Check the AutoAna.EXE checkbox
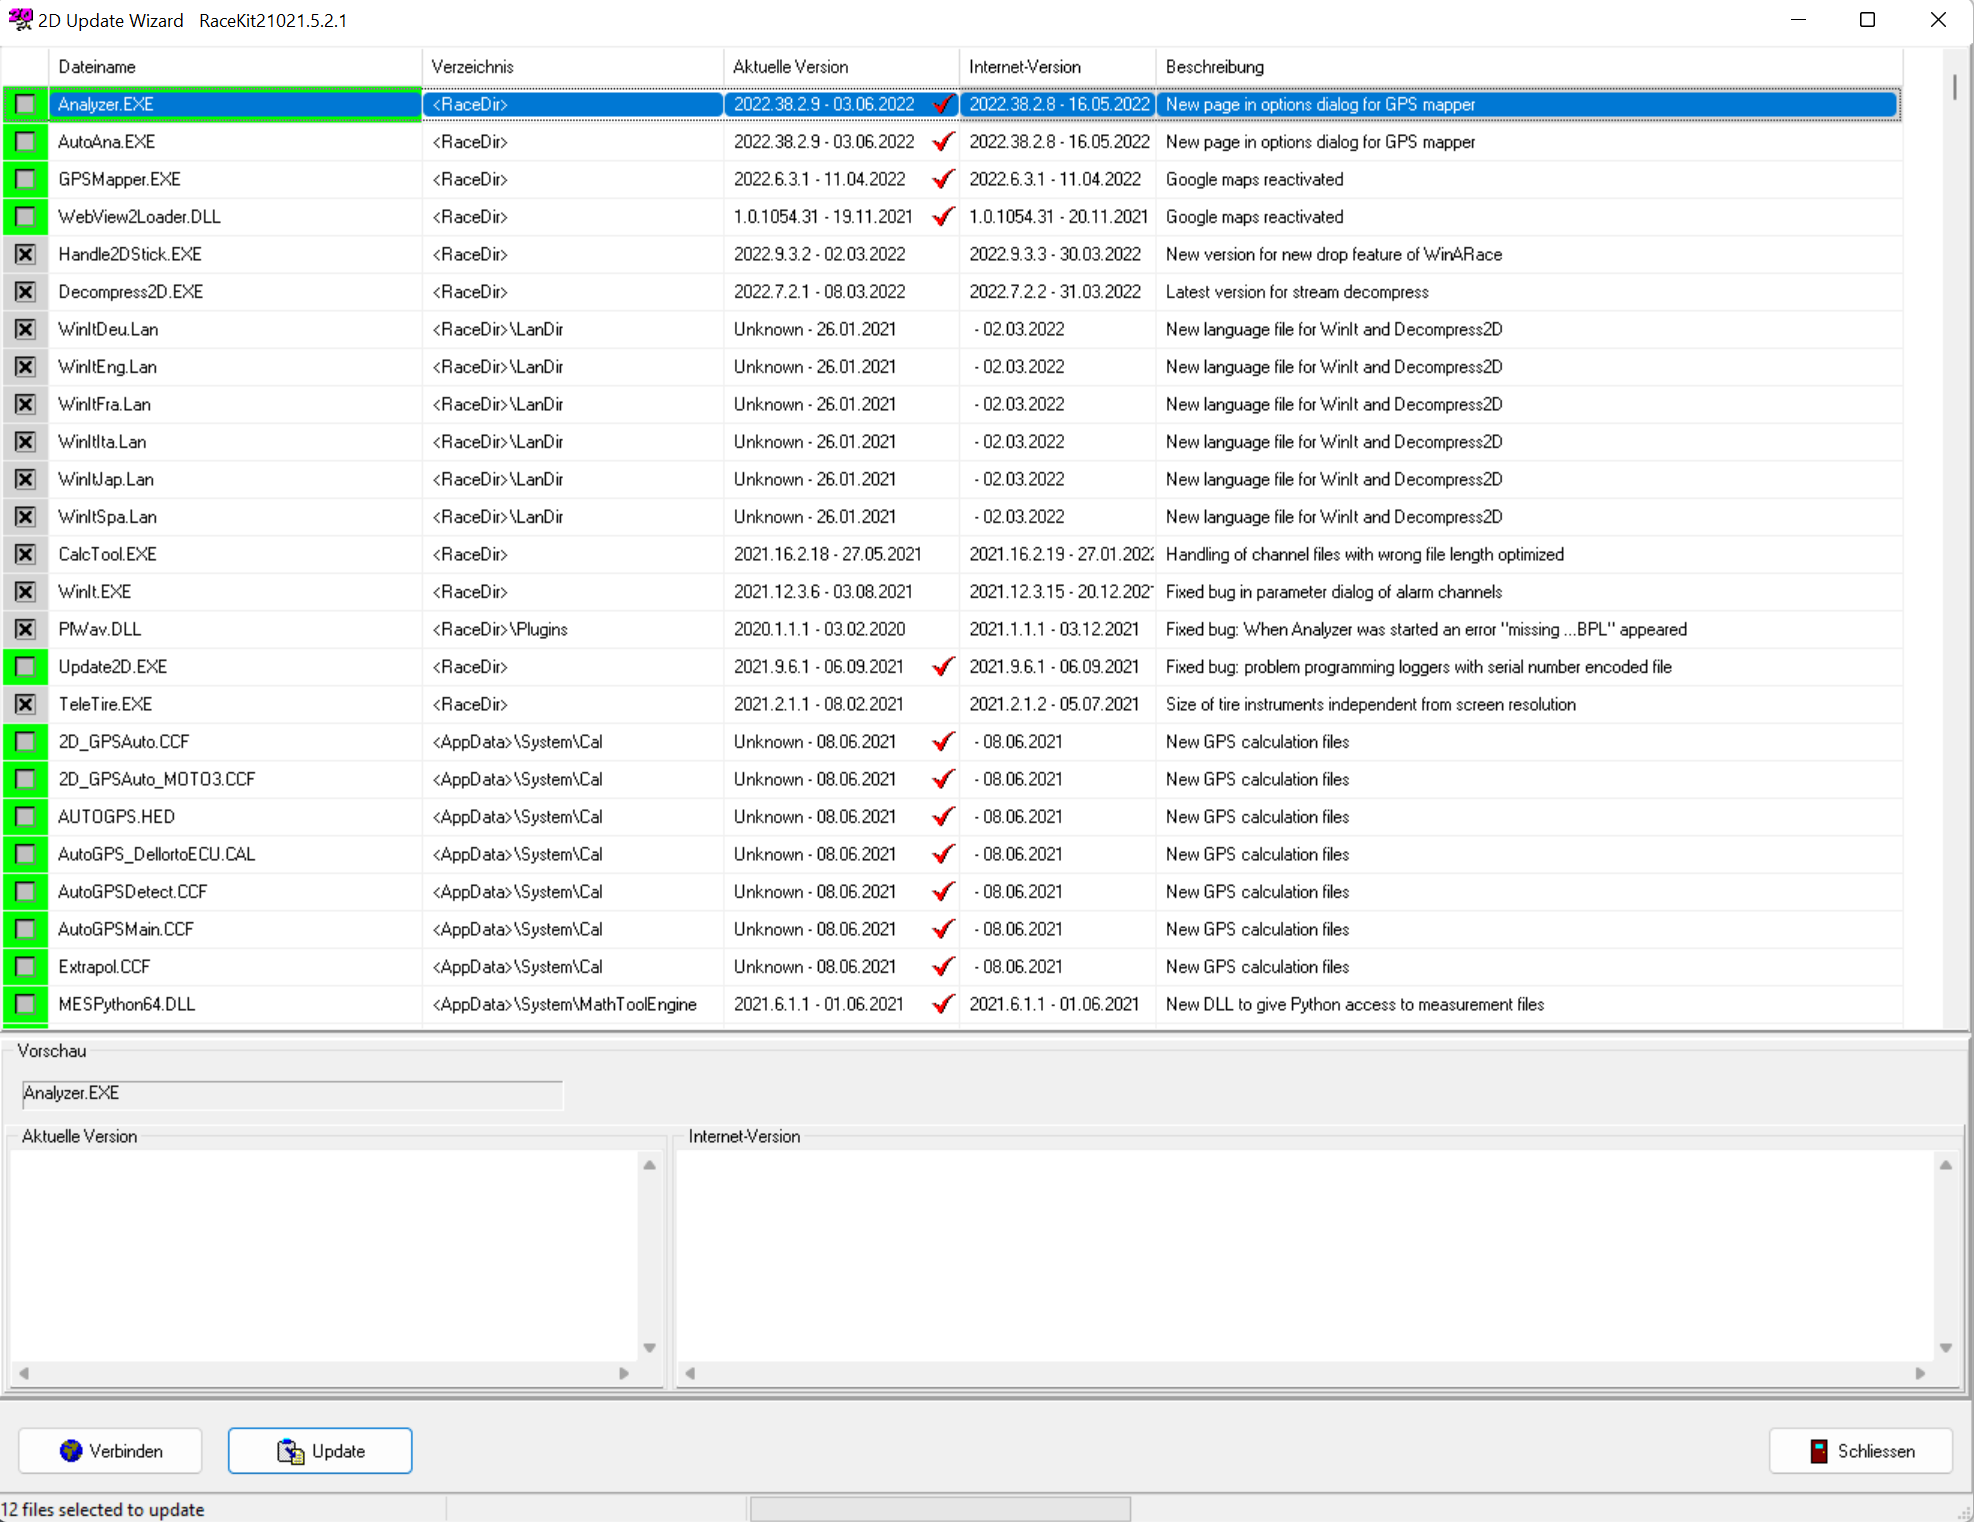 click(26, 142)
